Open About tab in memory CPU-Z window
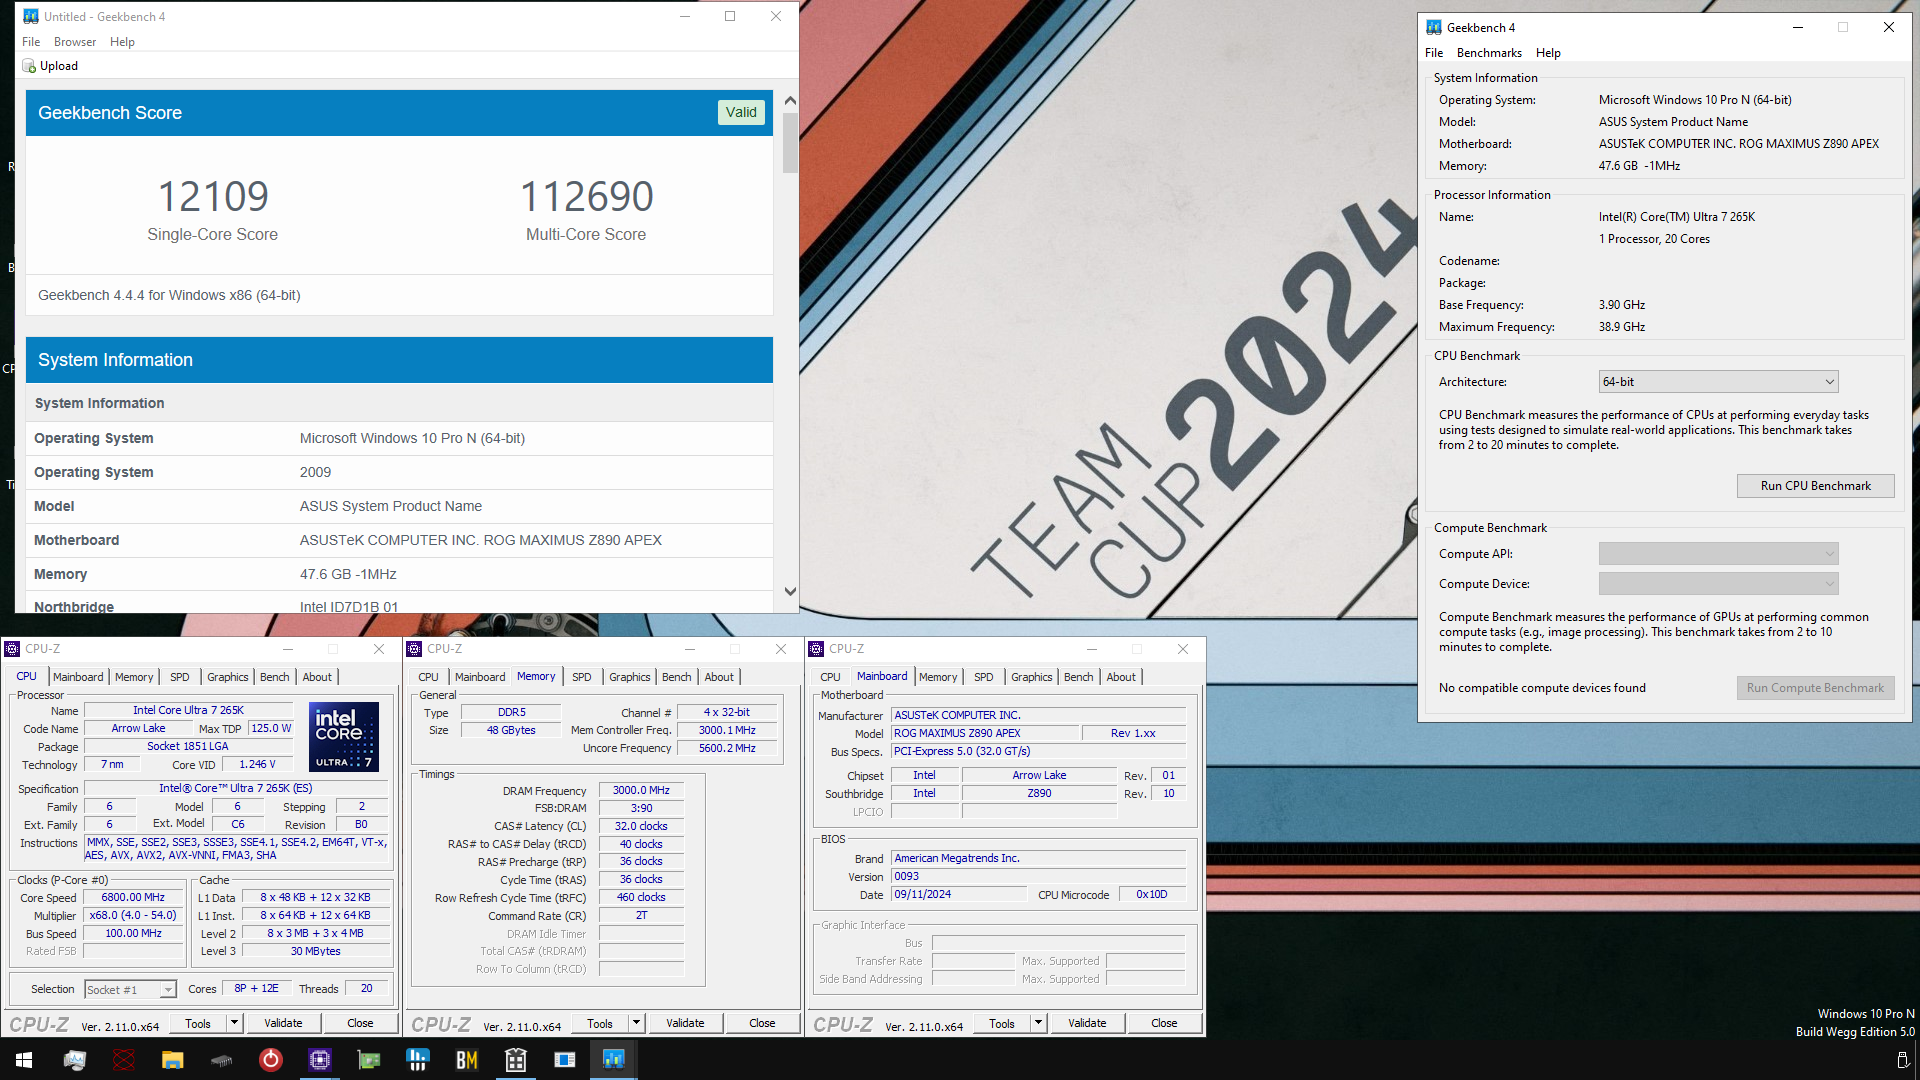The height and width of the screenshot is (1080, 1920). coord(719,677)
